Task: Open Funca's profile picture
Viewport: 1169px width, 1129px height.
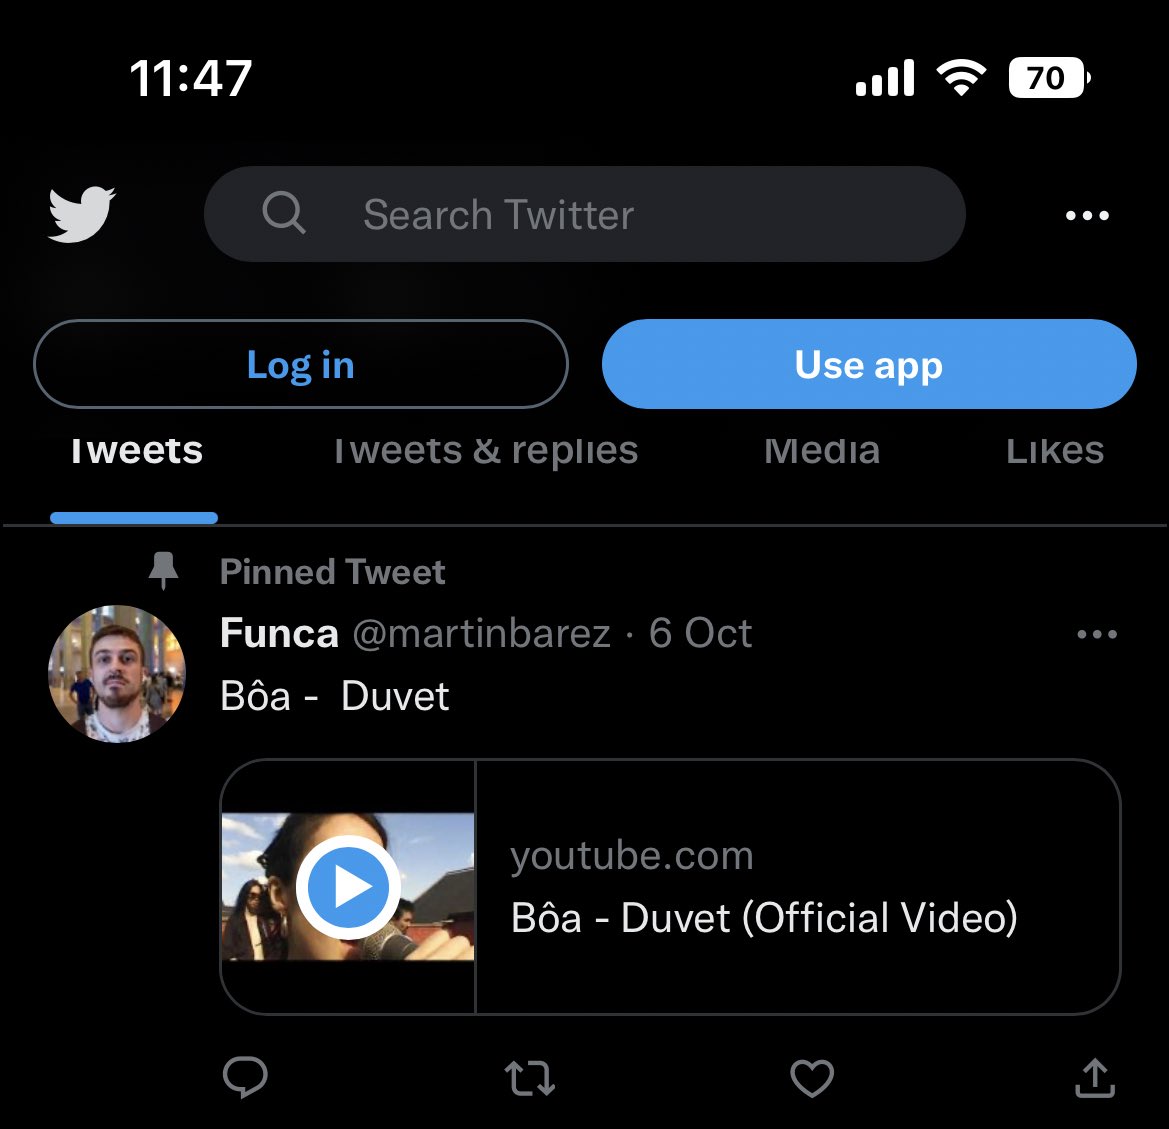Action: click(x=117, y=673)
